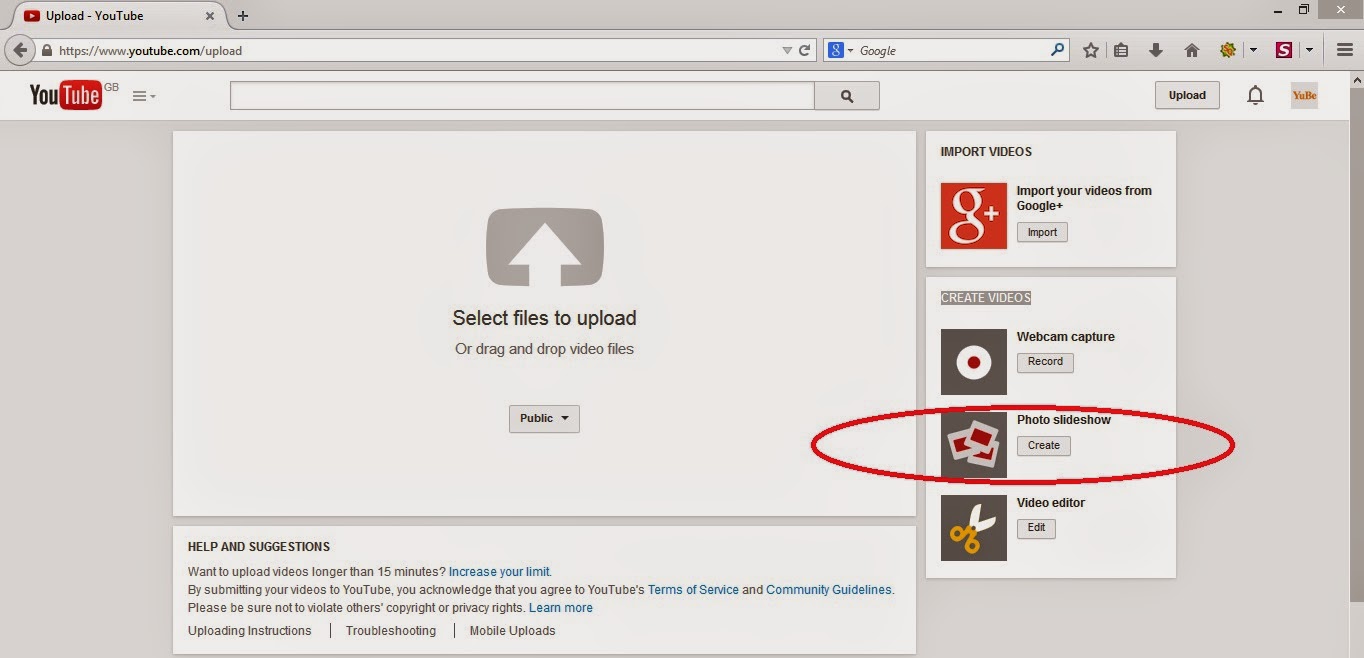Screen dimensions: 1364x658
Task: Open the YuBe account avatar
Action: [1304, 95]
